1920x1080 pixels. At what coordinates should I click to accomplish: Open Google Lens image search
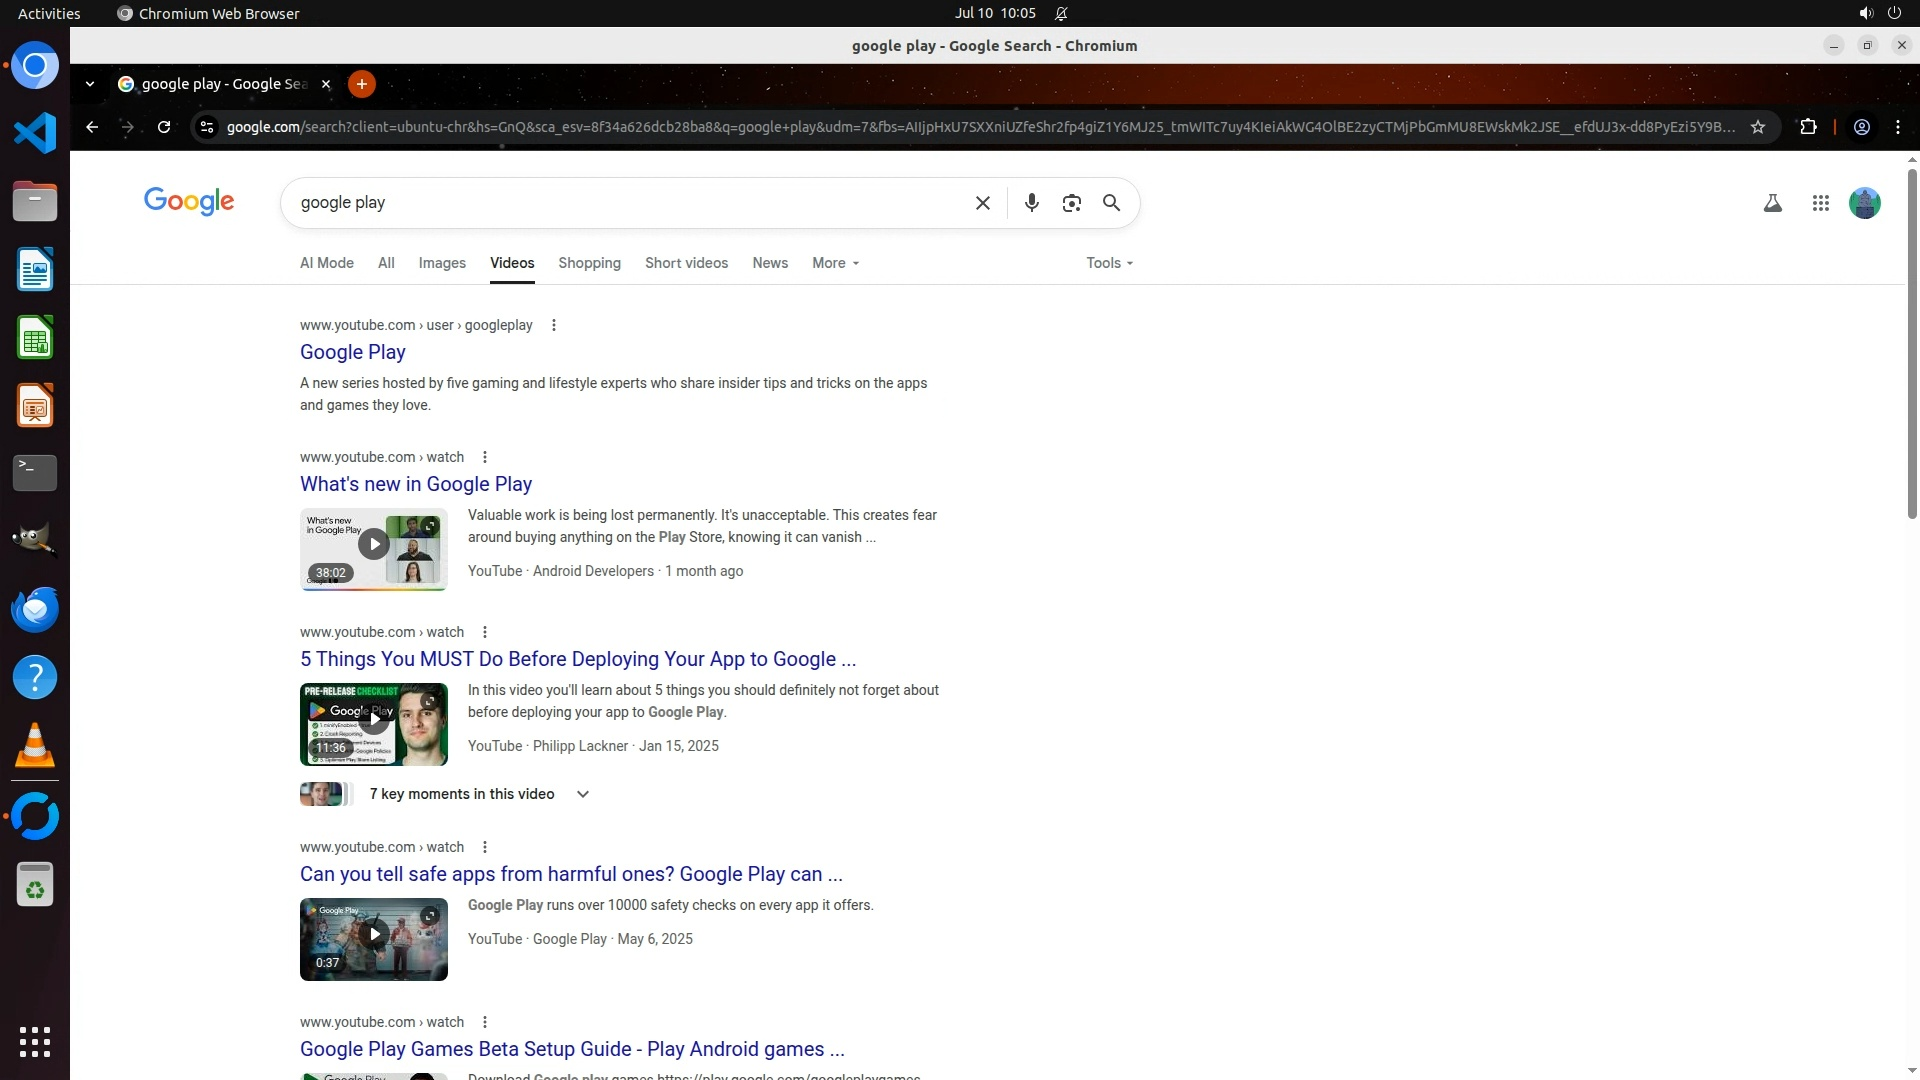(x=1071, y=203)
